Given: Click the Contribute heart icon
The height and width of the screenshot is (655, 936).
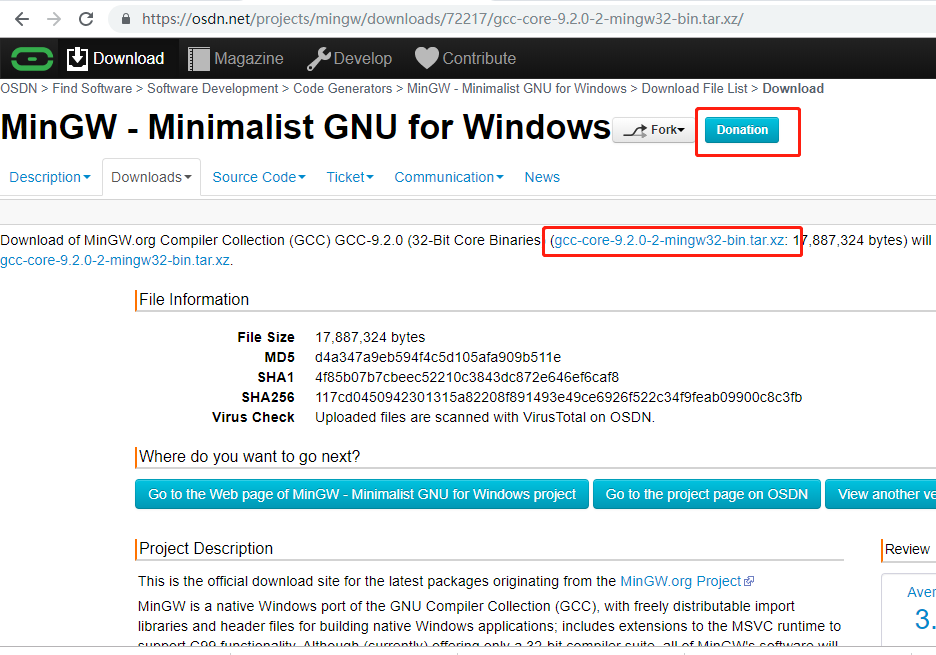Looking at the screenshot, I should (x=425, y=58).
